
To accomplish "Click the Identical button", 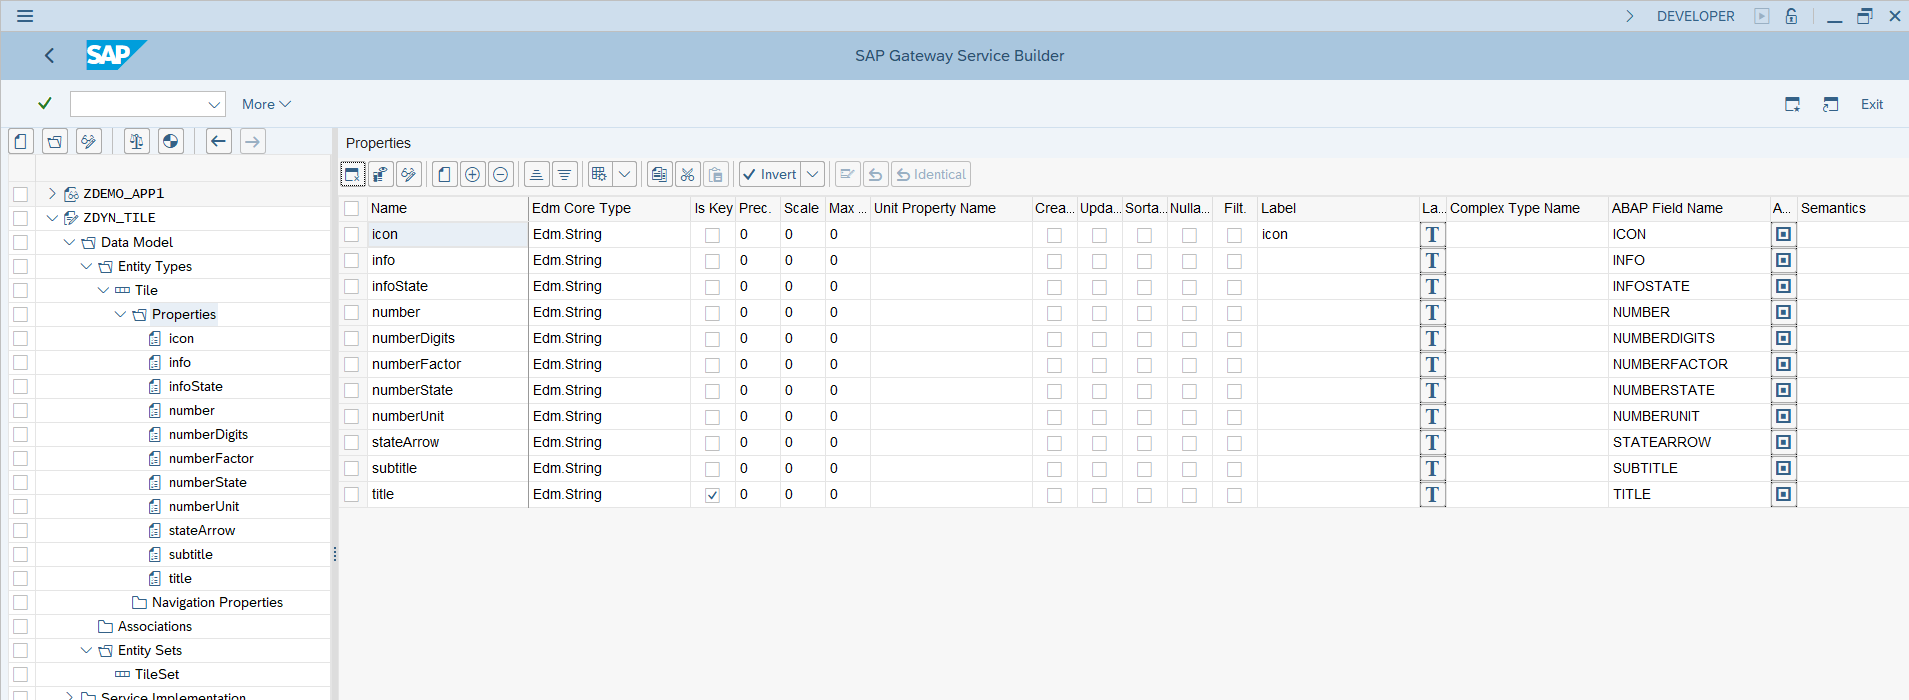I will [931, 174].
